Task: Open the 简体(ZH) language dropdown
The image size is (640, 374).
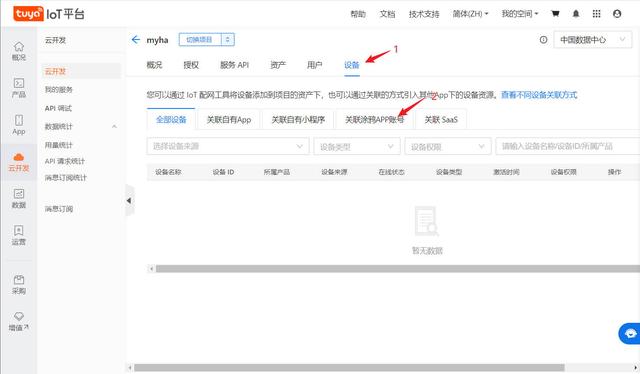Action: (470, 14)
